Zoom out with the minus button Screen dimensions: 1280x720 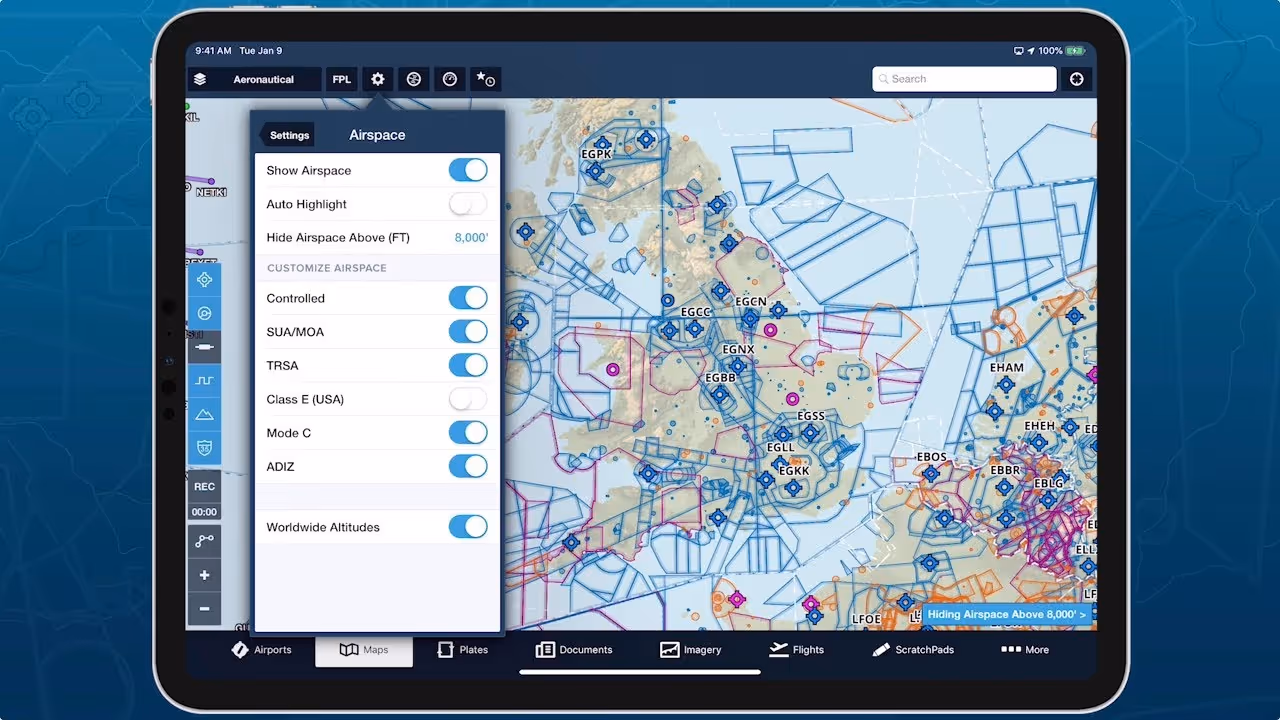205,609
